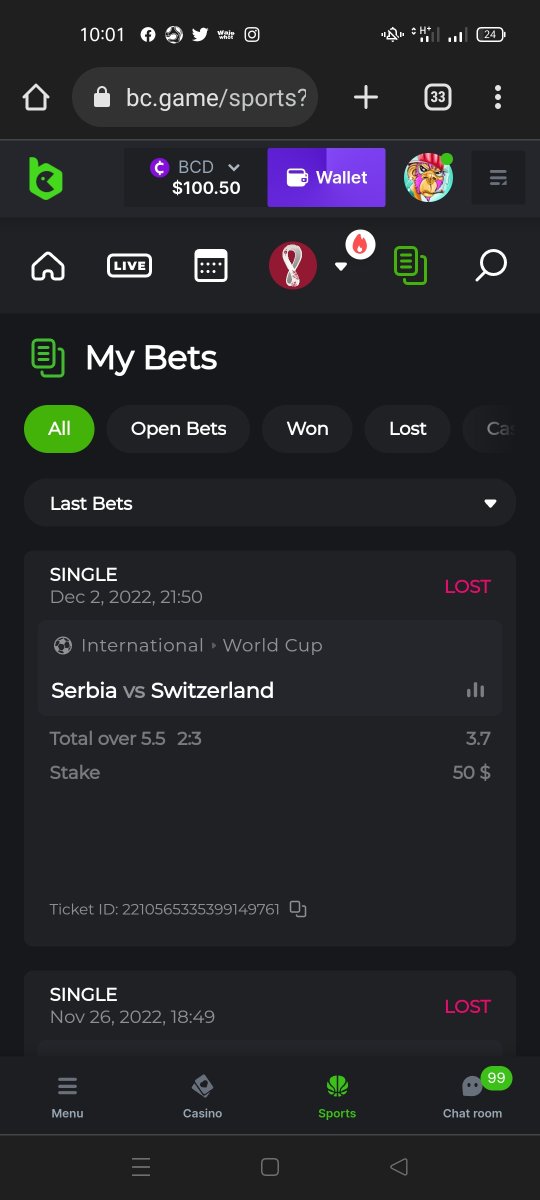This screenshot has width=540, height=1200.
Task: Filter bets by Won
Action: click(x=307, y=429)
